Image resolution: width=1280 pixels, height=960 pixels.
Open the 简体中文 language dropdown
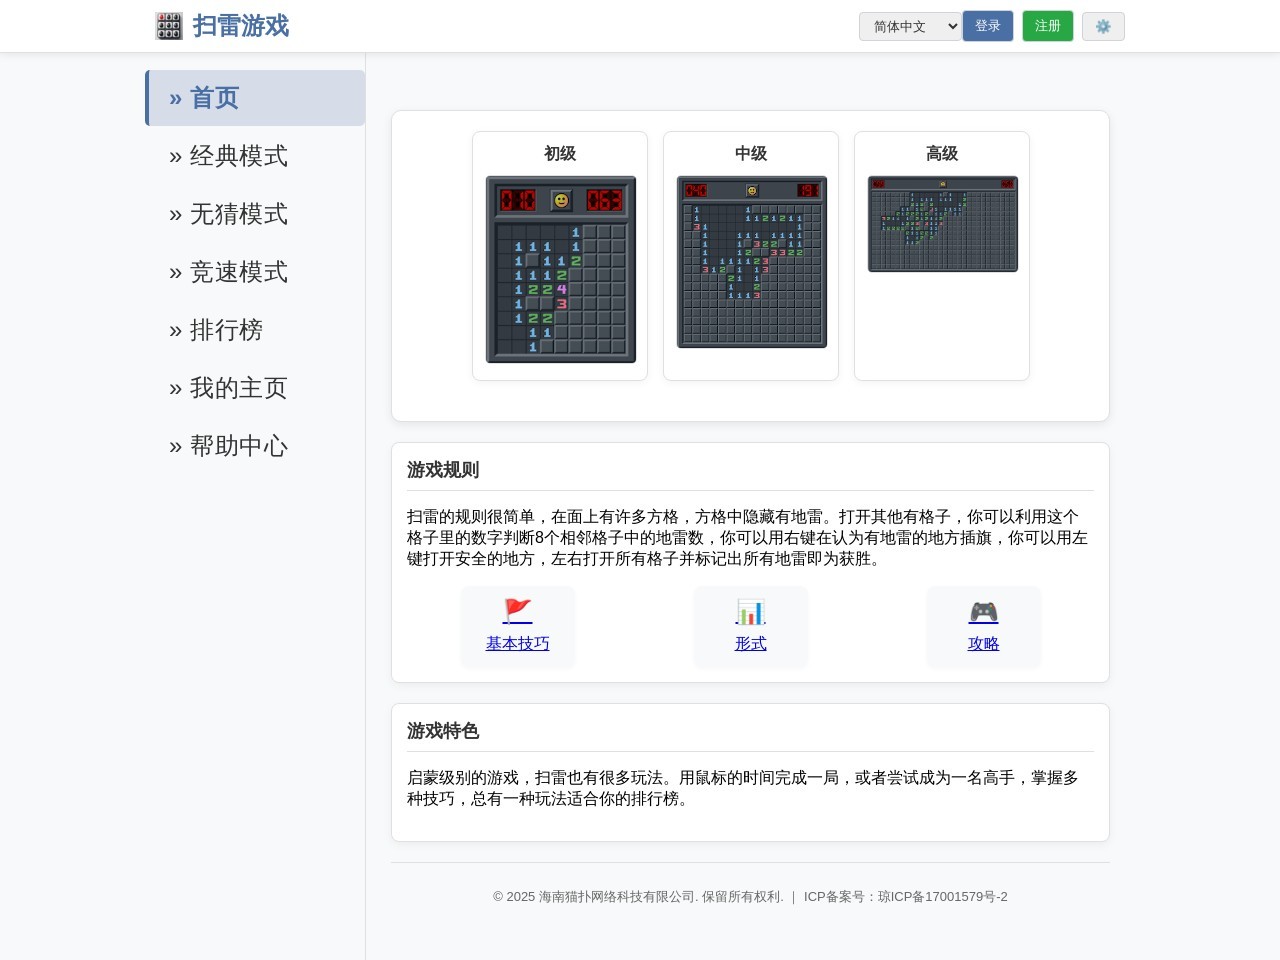point(909,27)
